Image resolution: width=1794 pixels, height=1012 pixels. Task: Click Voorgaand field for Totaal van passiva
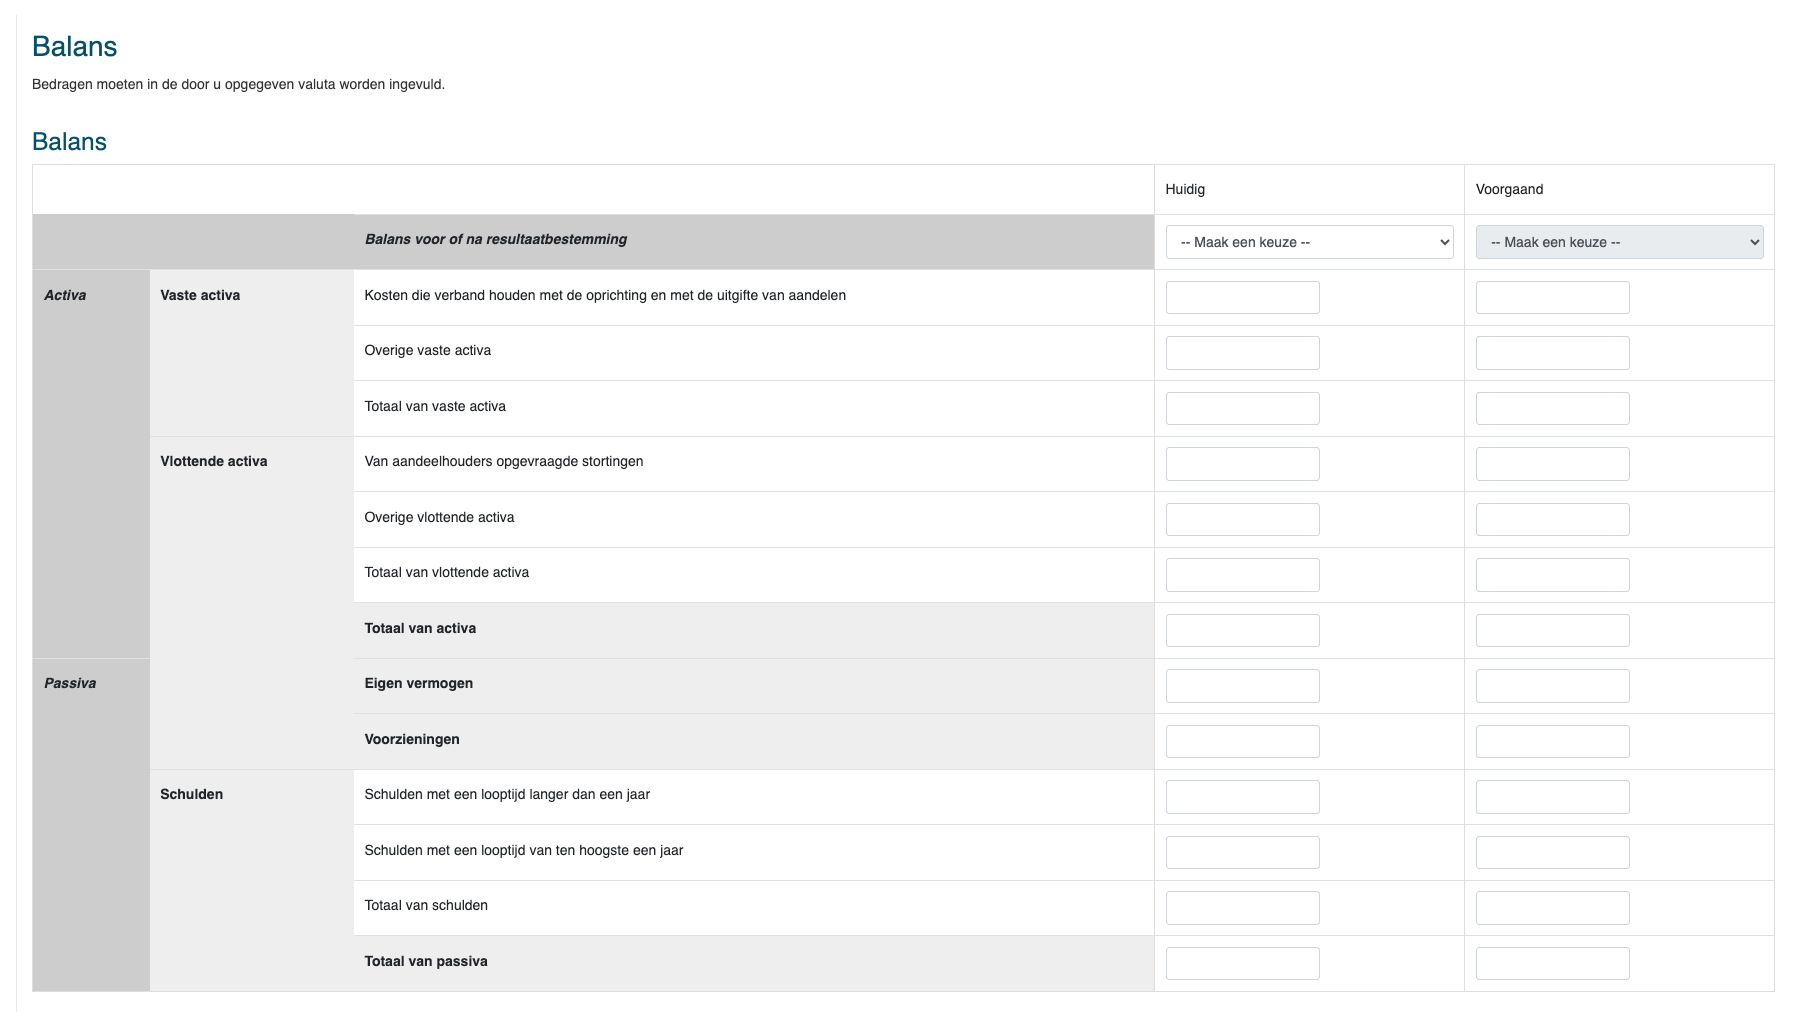(x=1552, y=963)
